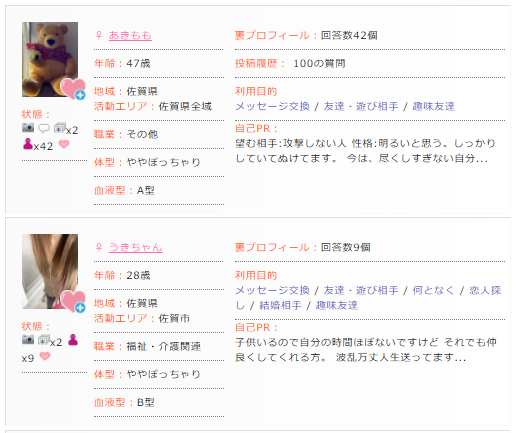The image size is (518, 433).
Task: Click the heart-plus favorite icon on うきちゃん's photo
Action: (x=73, y=301)
